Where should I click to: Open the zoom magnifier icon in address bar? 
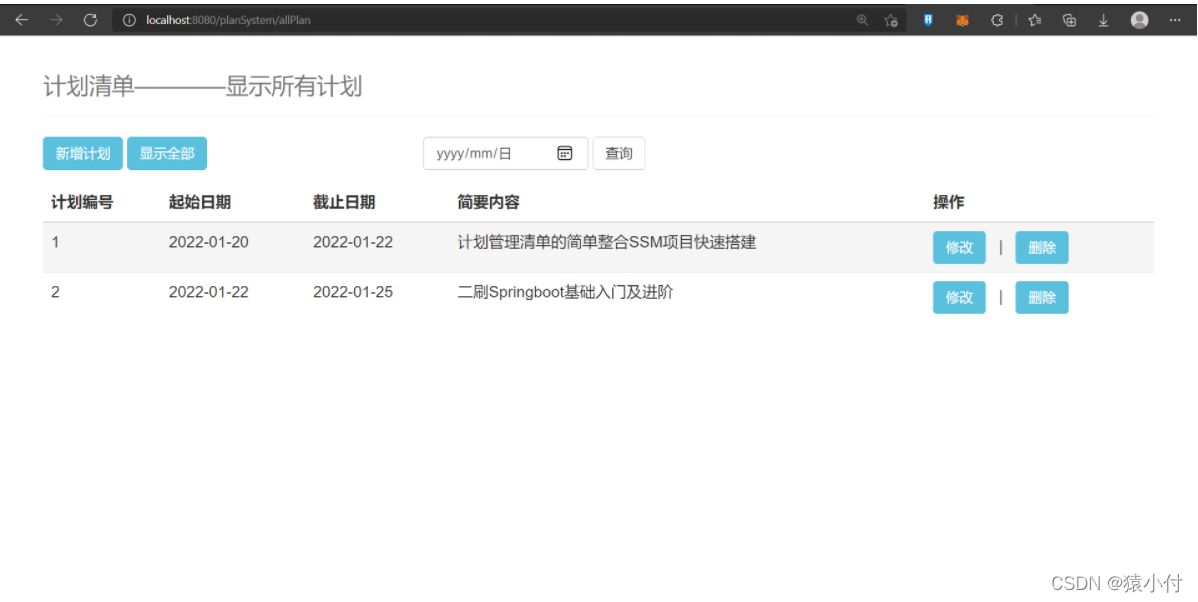(x=863, y=21)
